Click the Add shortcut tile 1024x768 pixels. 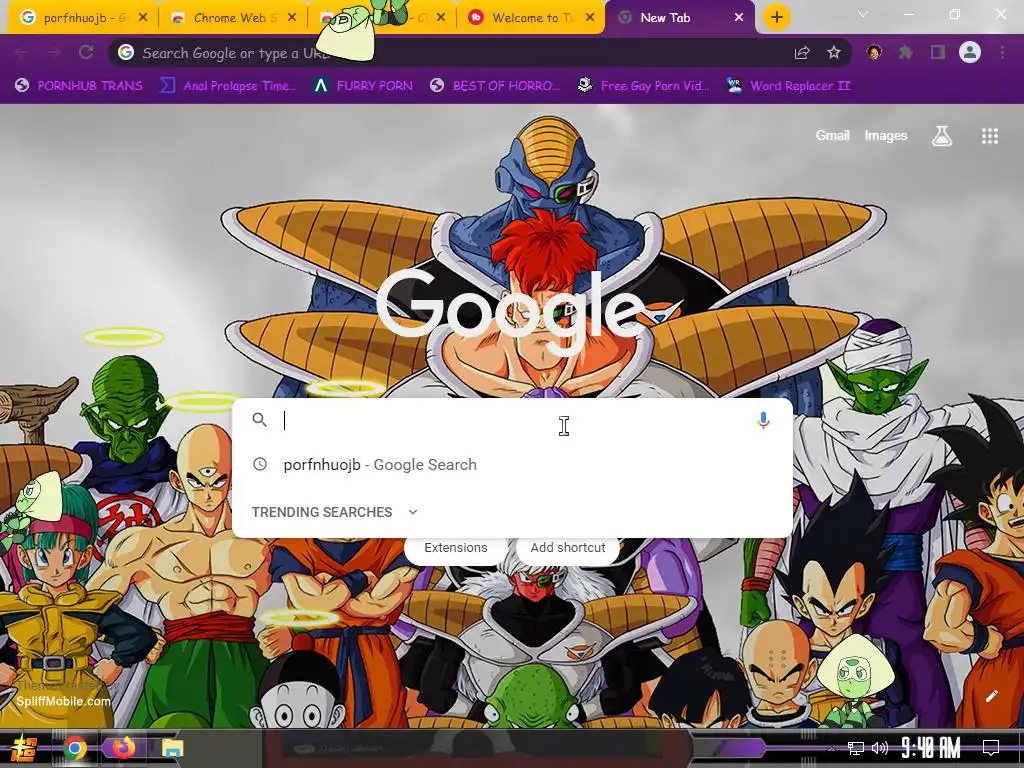[x=568, y=548]
